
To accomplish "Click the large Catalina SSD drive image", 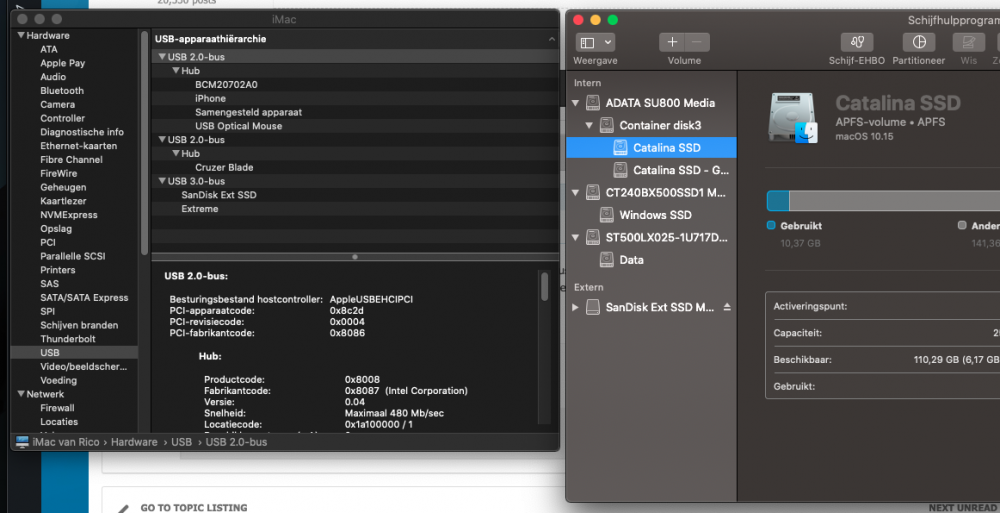I will [x=793, y=118].
